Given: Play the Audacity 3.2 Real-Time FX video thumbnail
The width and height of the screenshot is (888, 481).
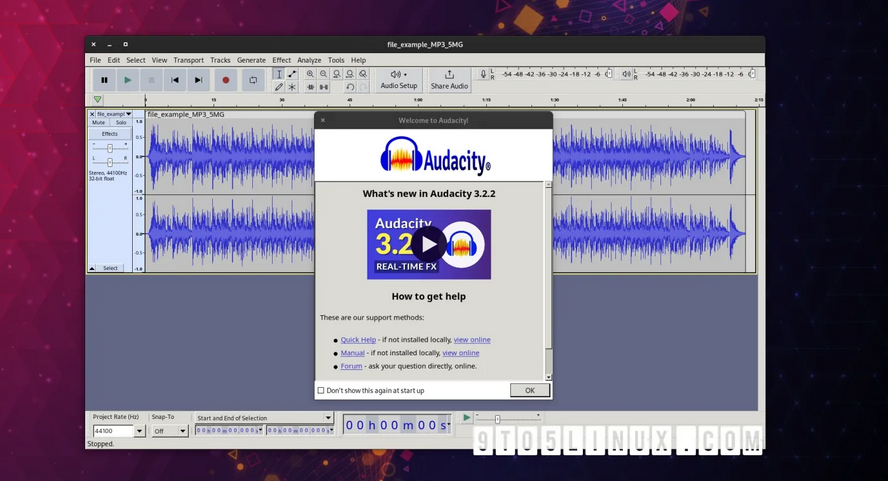Looking at the screenshot, I should click(429, 244).
